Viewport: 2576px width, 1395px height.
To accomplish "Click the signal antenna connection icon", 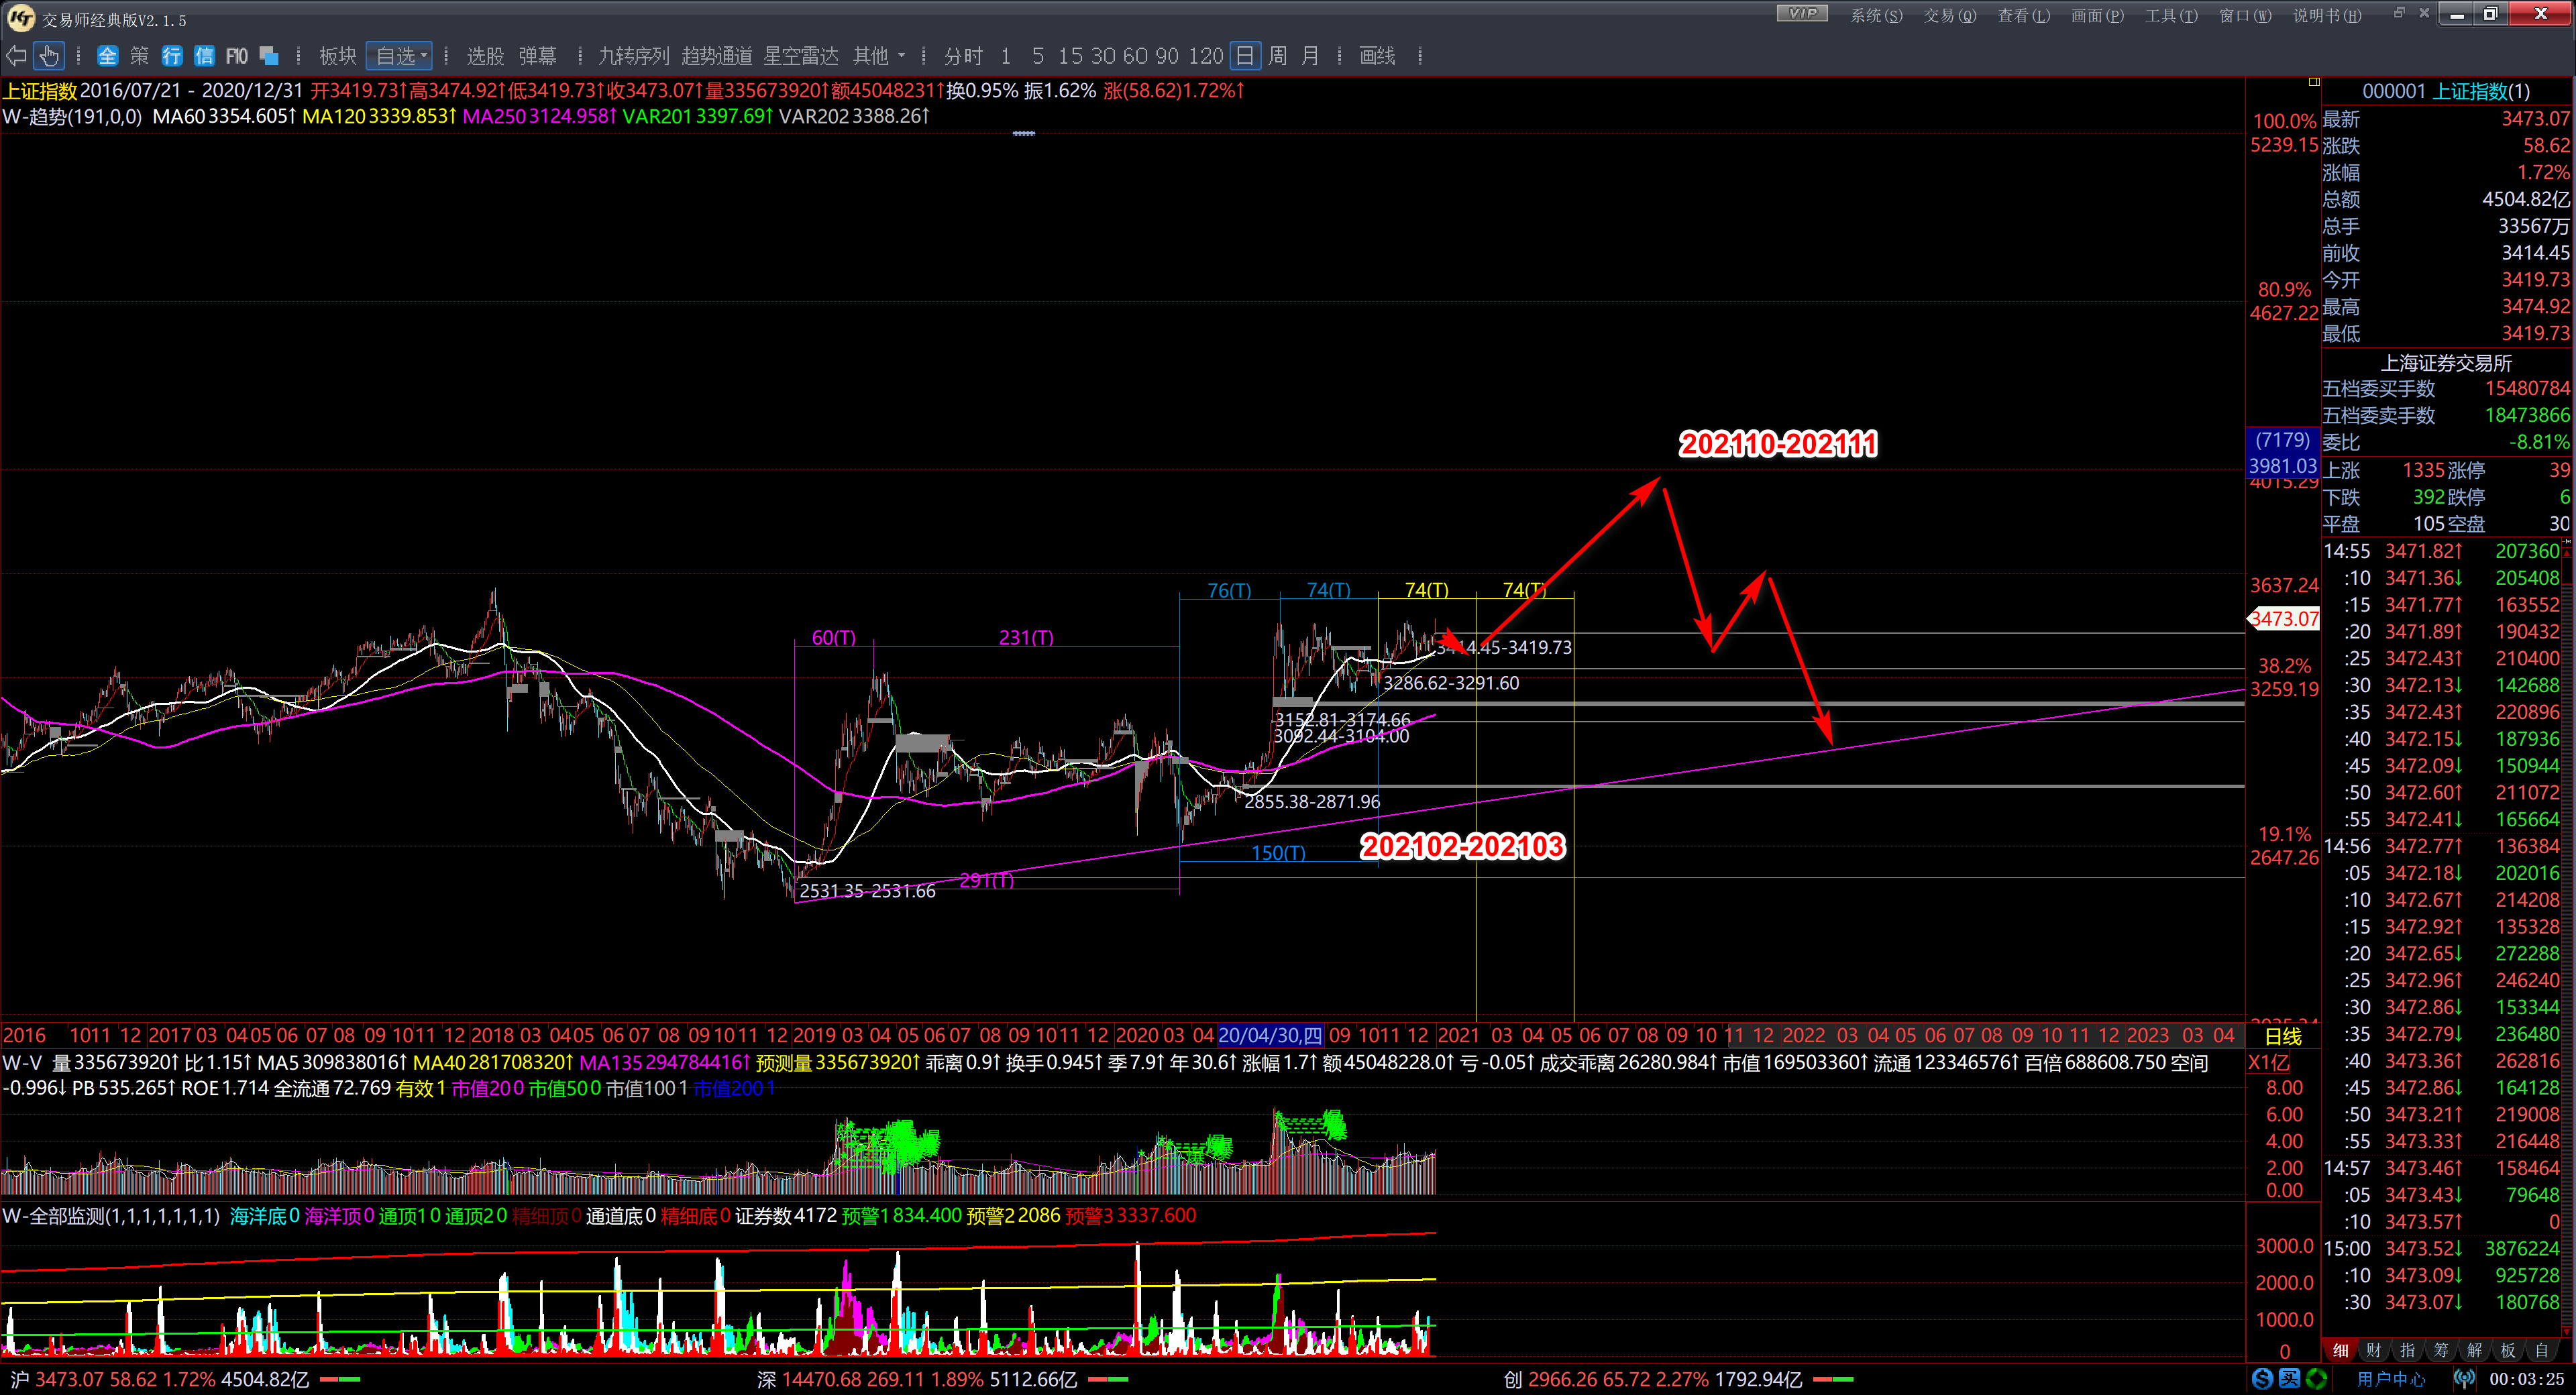I will [x=2464, y=1379].
